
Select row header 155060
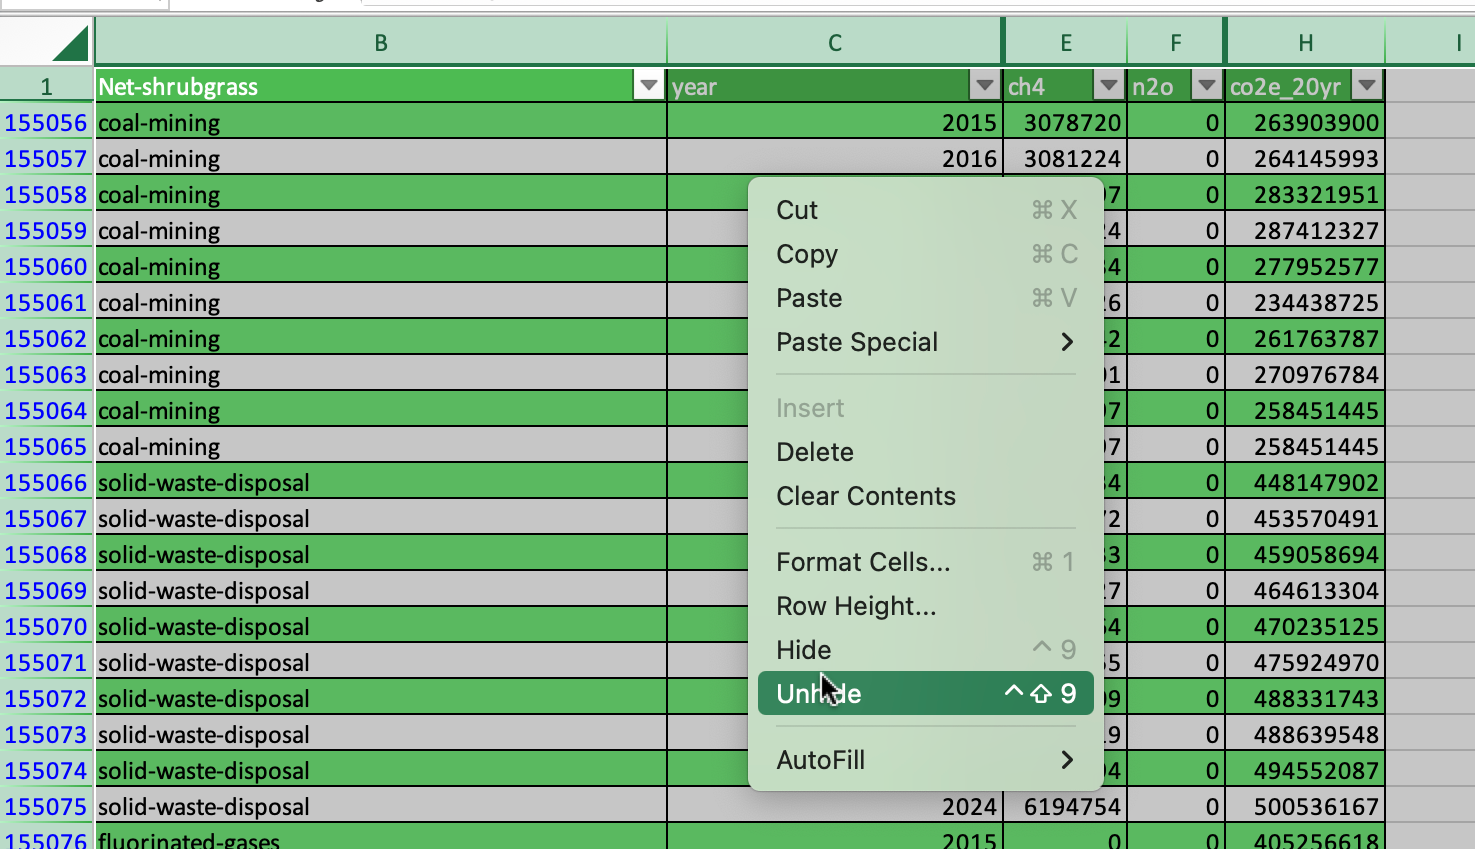(x=46, y=267)
